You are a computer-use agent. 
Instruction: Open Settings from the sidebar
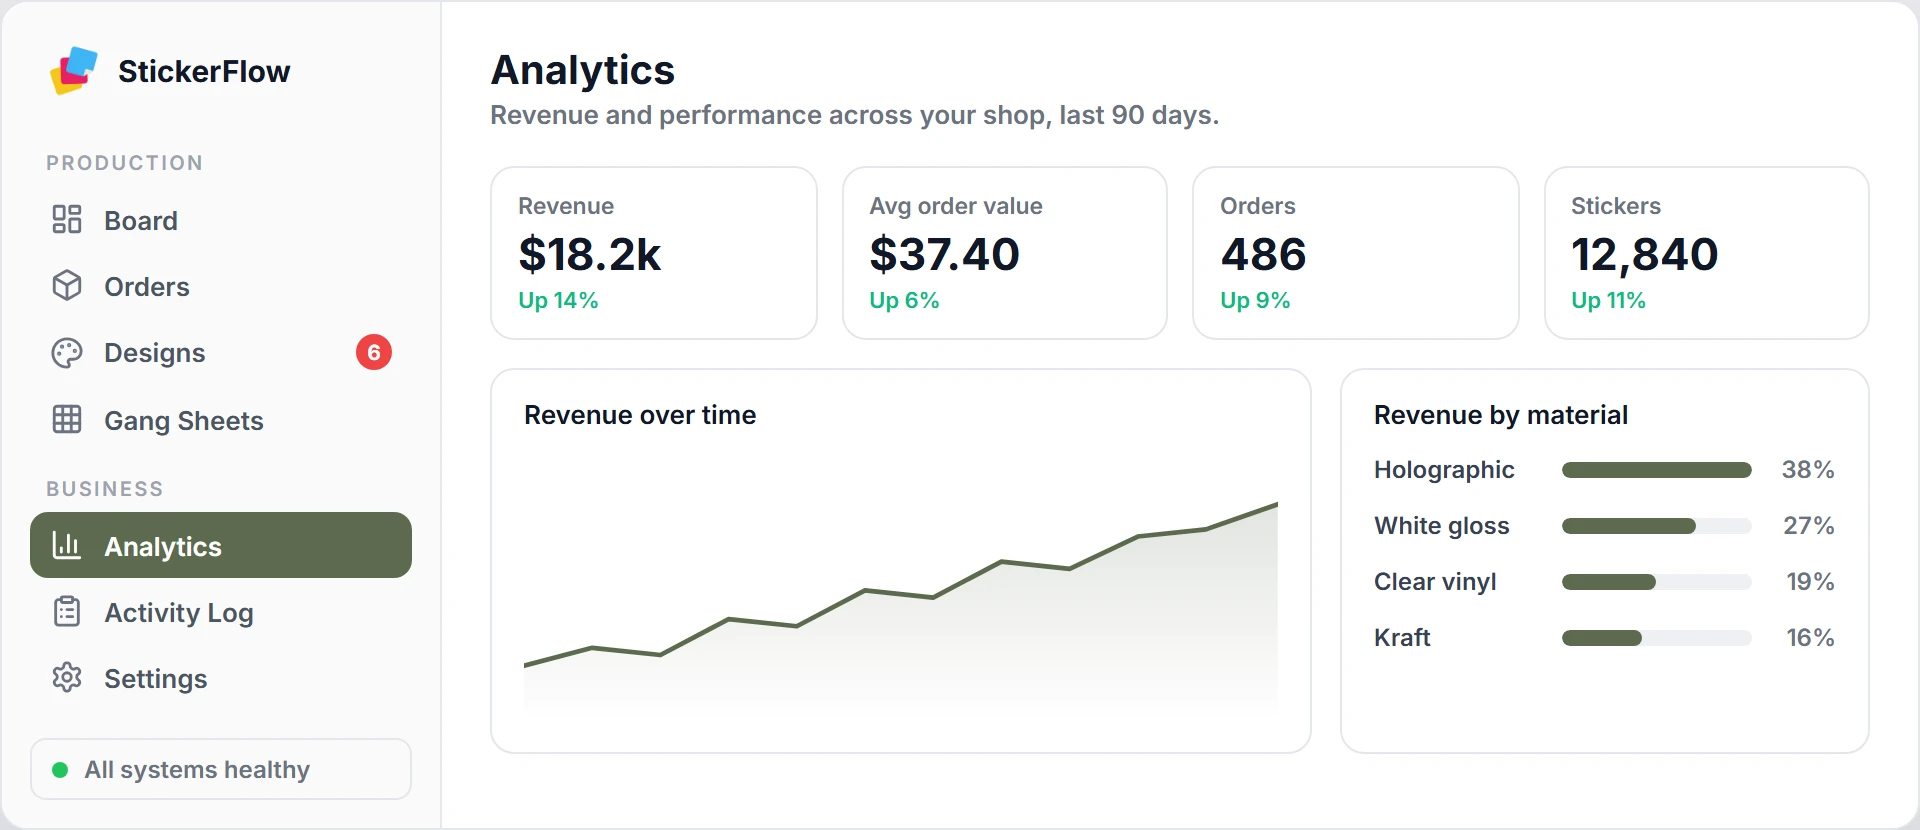coord(221,678)
